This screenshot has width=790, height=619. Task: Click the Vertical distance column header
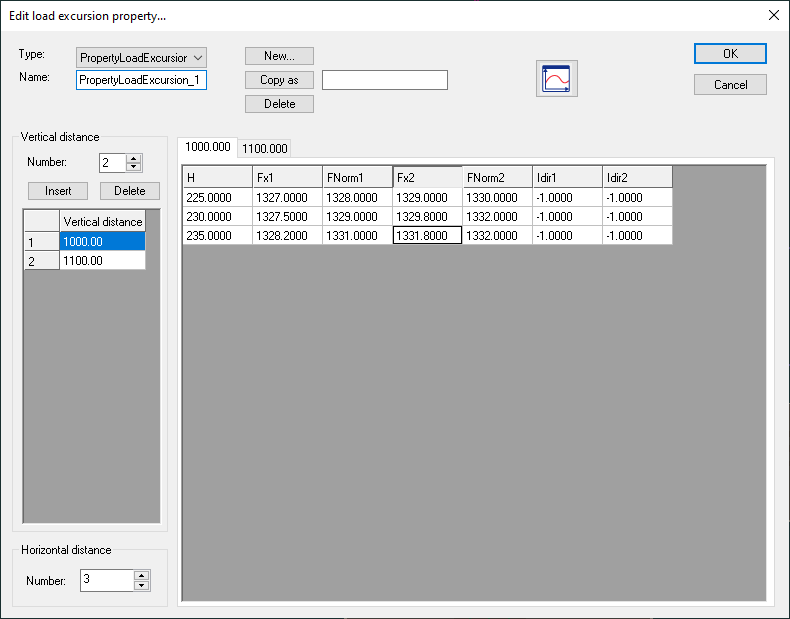point(102,222)
